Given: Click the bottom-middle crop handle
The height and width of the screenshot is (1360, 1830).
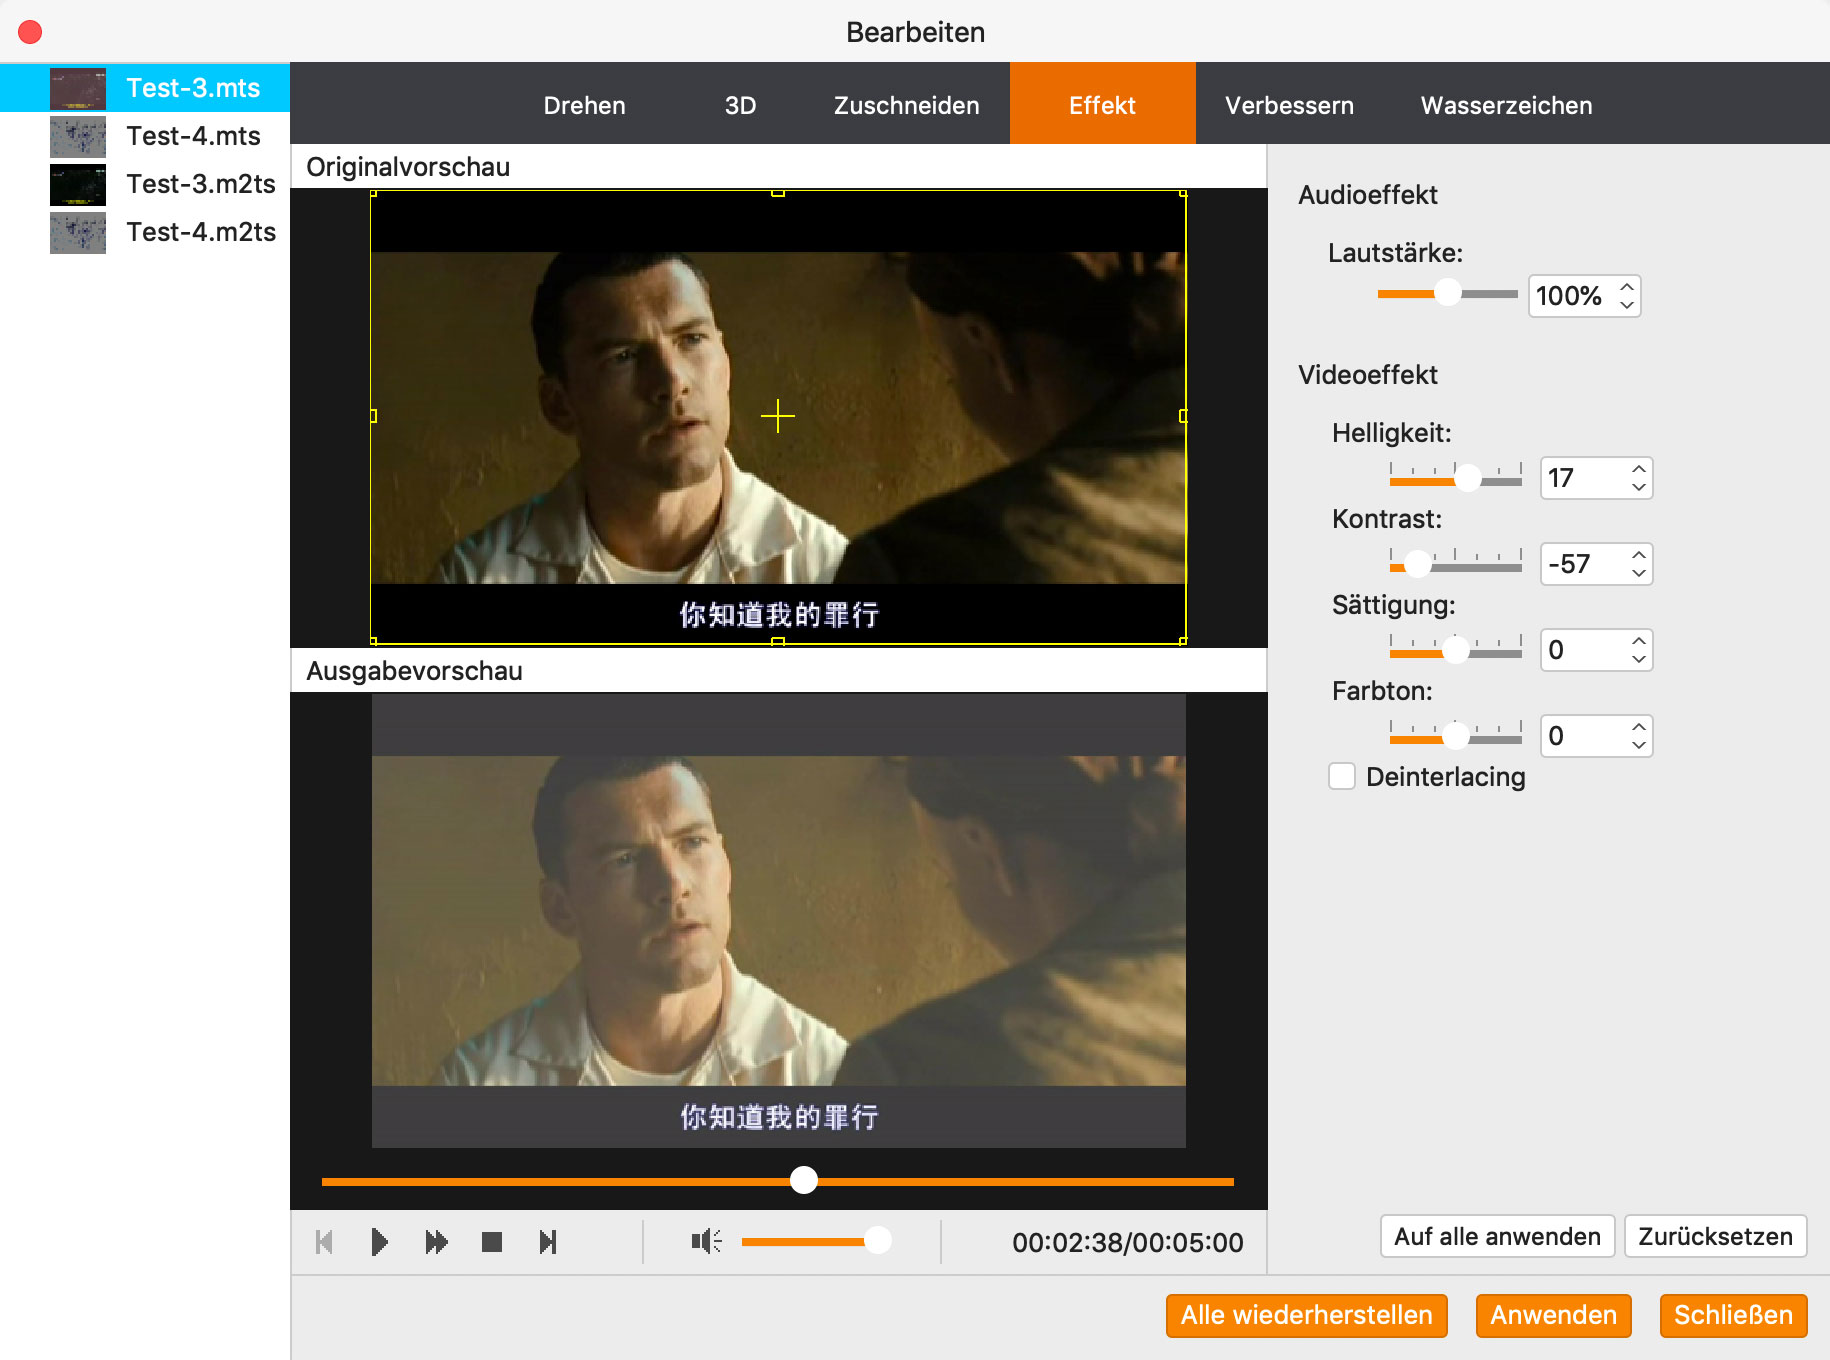Looking at the screenshot, I should pyautogui.click(x=777, y=641).
